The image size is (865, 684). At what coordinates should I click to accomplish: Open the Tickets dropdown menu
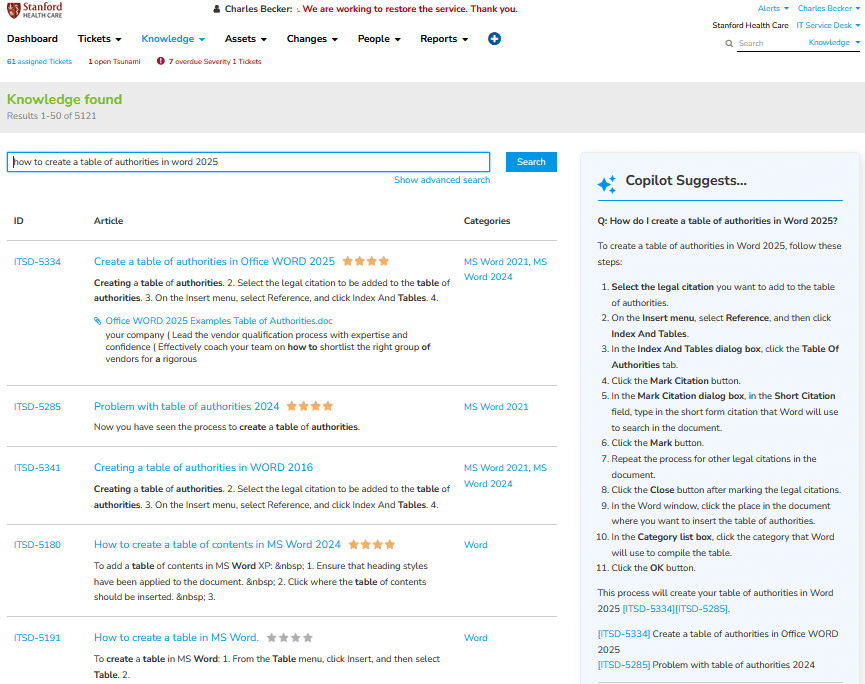point(99,39)
